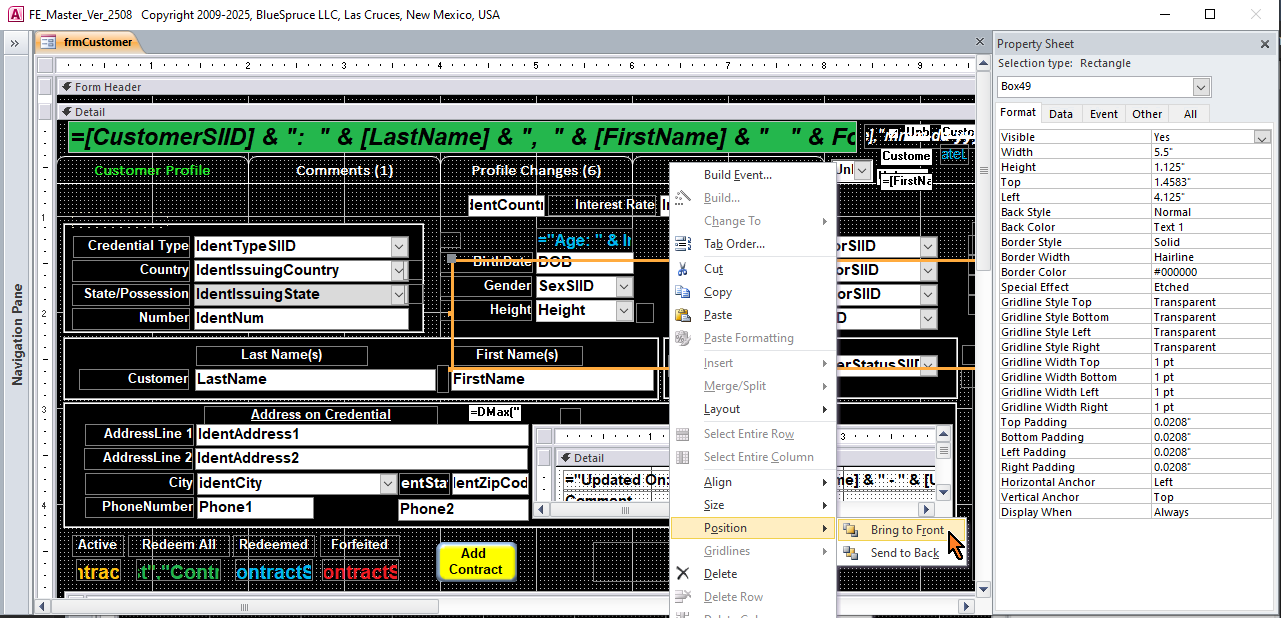Image resolution: width=1281 pixels, height=618 pixels.
Task: Choose Build Event... from the context menu
Action: pos(753,175)
